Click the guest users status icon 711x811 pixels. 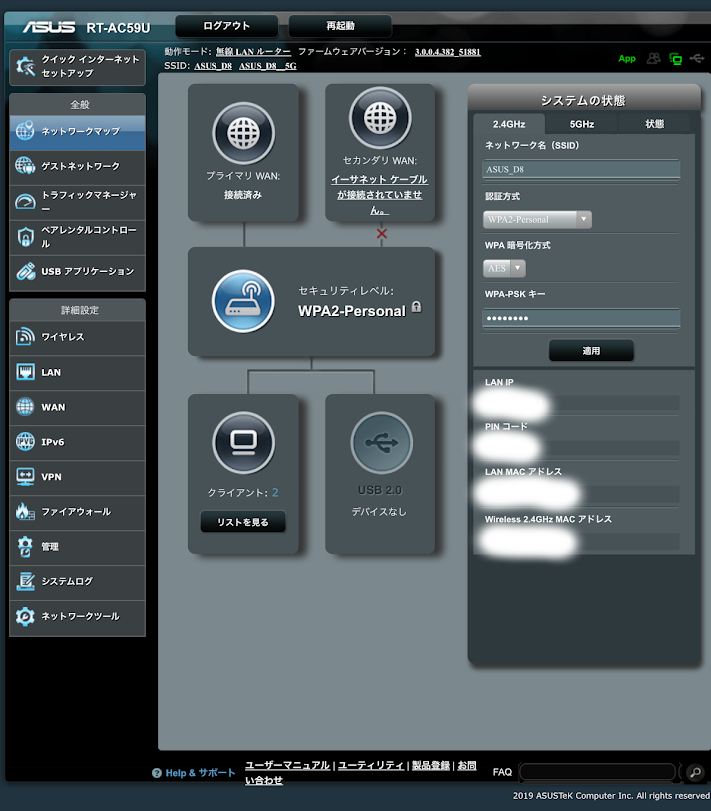click(x=654, y=58)
